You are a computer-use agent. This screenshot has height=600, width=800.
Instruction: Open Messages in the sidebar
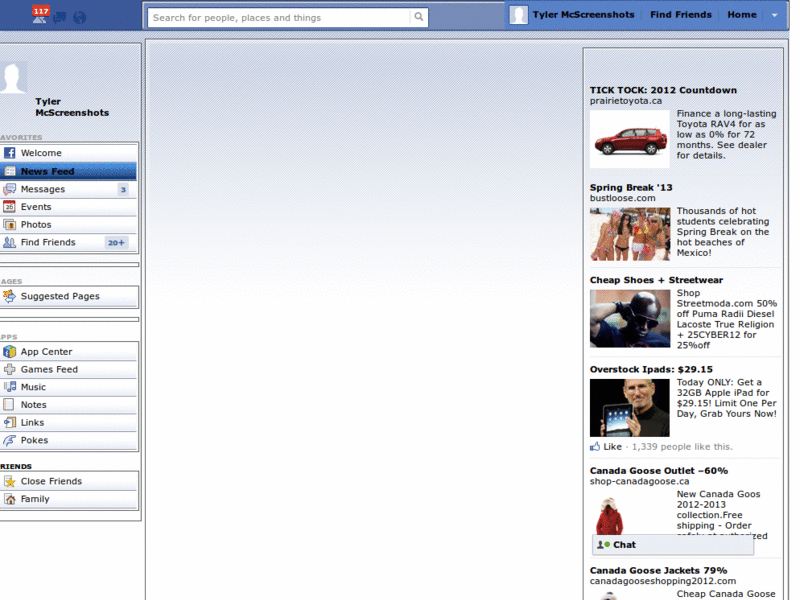[x=69, y=189]
